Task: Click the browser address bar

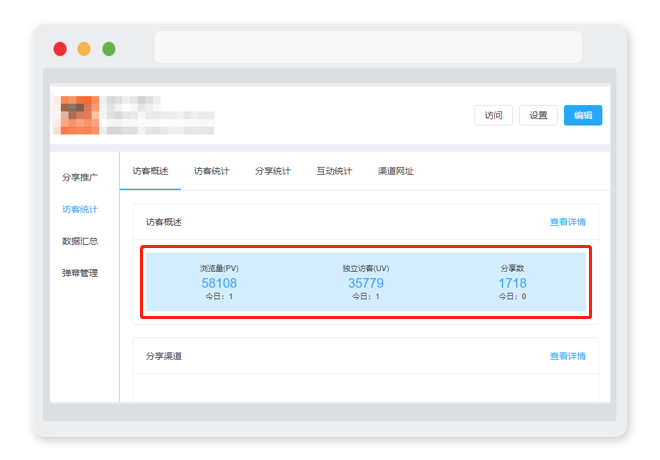Action: (x=368, y=47)
